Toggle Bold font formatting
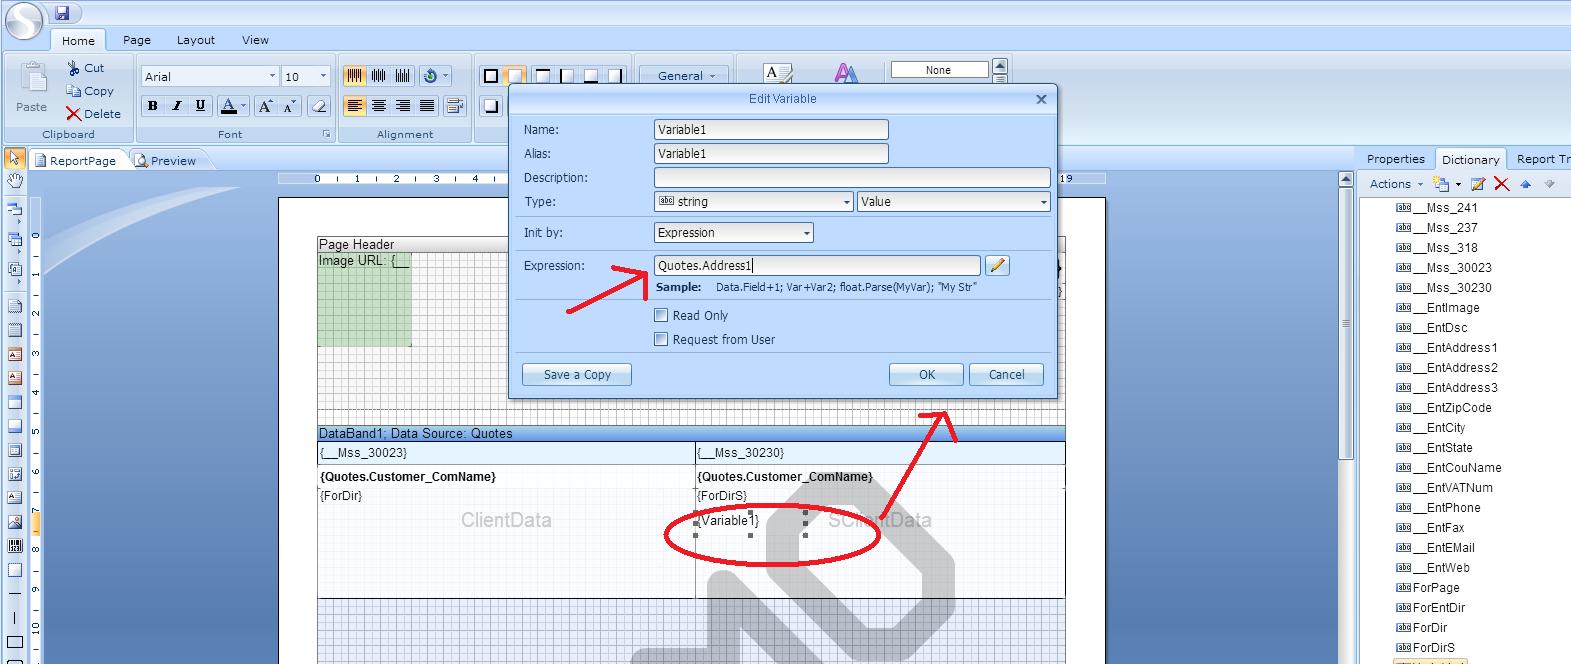This screenshot has height=664, width=1571. 153,106
